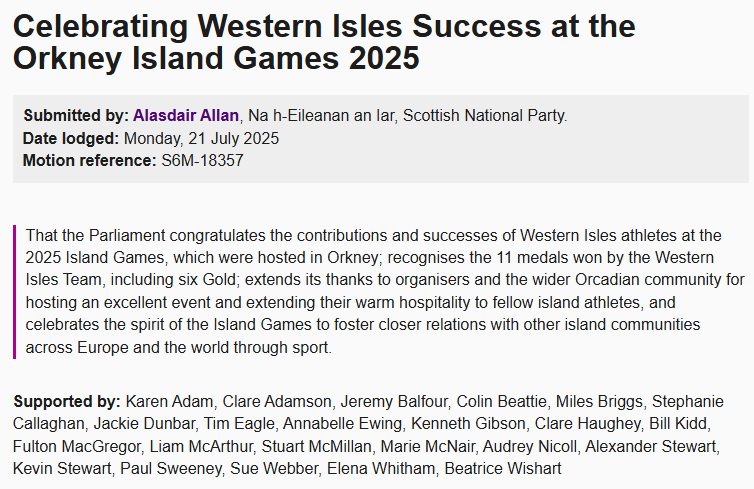Viewport: 754px width, 489px height.
Task: Select the 'Date lodged:' label
Action: coord(71,138)
